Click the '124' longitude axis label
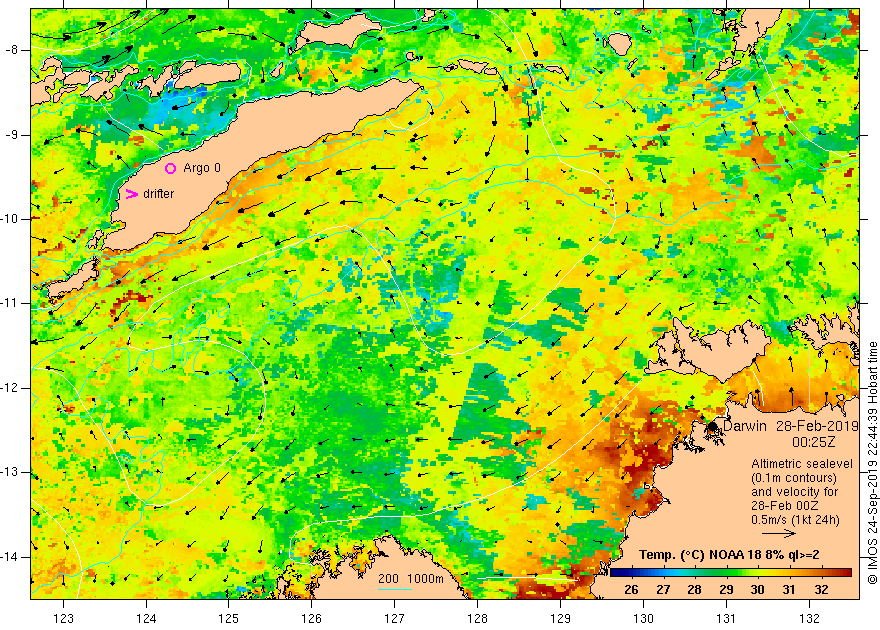The image size is (880, 630). 146,618
